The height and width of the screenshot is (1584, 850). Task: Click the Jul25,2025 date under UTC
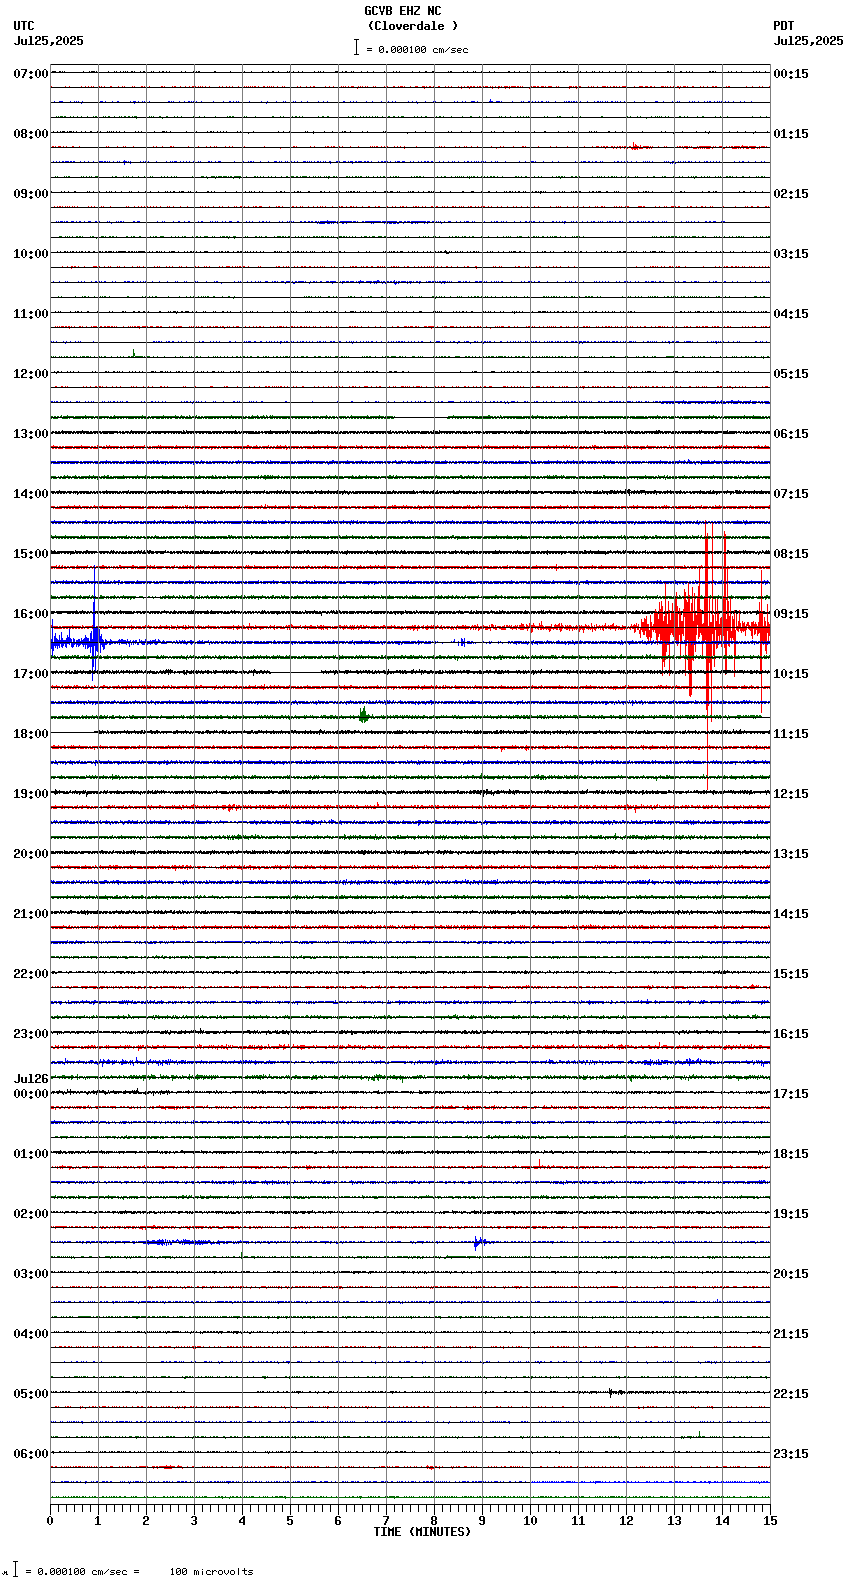pos(49,41)
